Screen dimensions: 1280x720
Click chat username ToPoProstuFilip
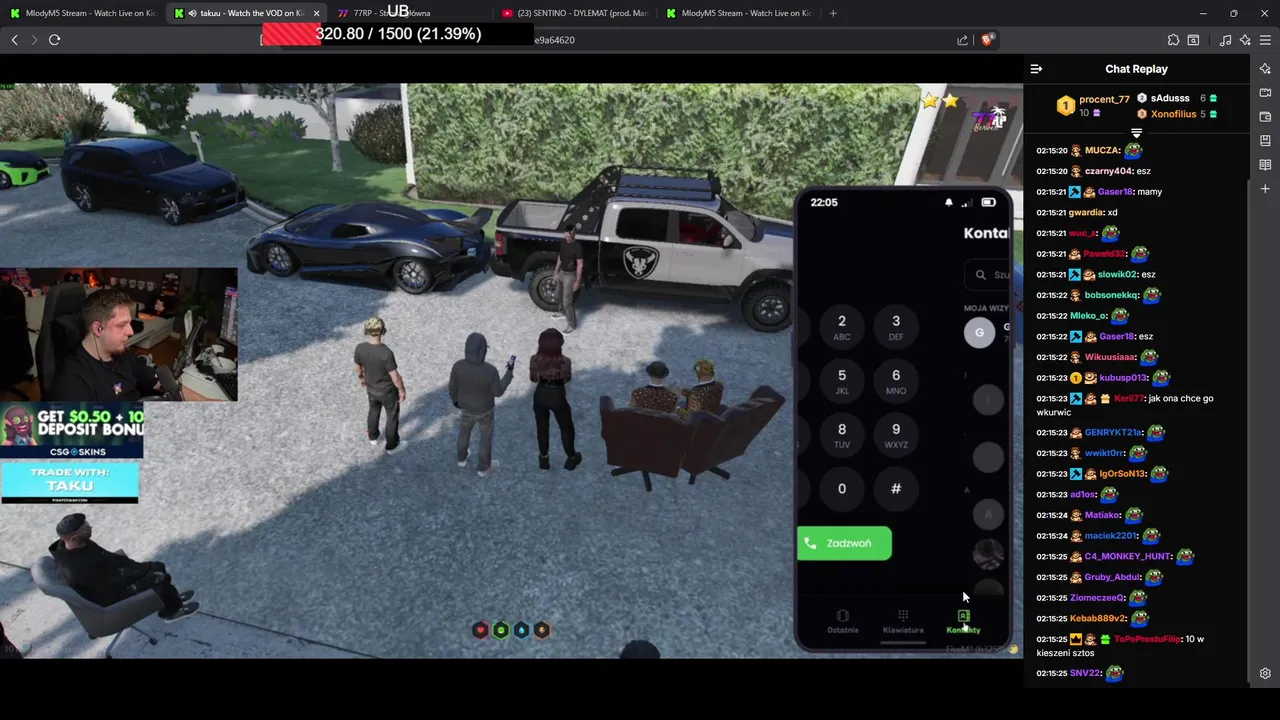click(x=1147, y=639)
